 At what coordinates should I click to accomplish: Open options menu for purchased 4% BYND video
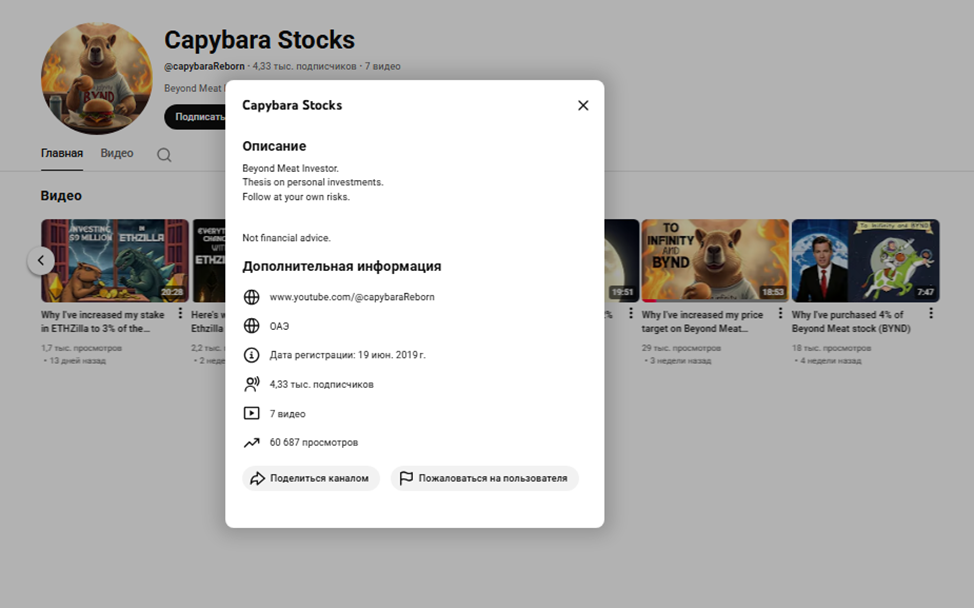point(931,313)
